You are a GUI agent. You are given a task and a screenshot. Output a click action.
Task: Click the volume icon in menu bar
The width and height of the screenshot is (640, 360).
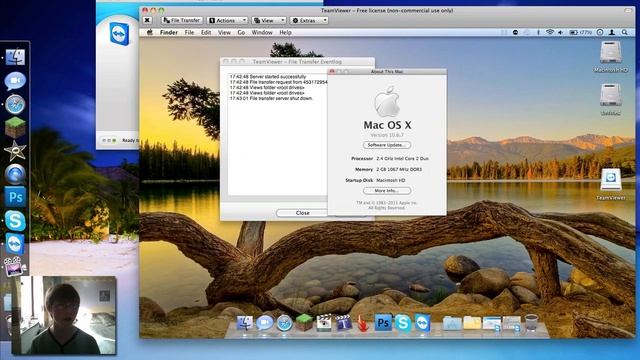tap(560, 32)
